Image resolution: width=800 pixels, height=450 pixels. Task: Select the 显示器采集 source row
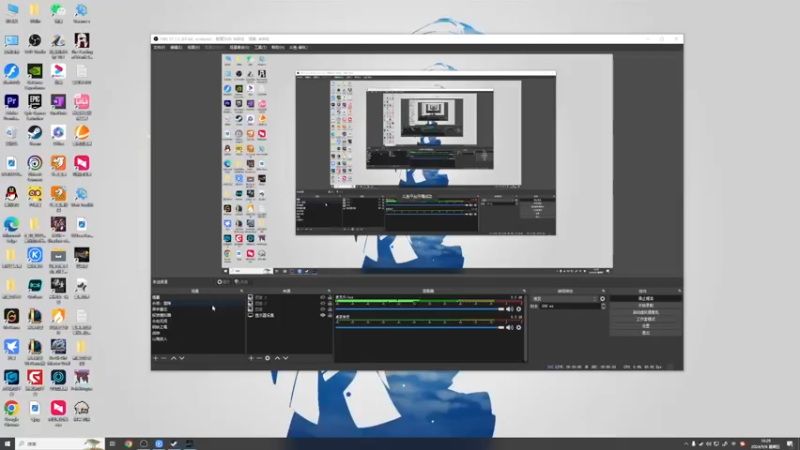click(x=289, y=315)
